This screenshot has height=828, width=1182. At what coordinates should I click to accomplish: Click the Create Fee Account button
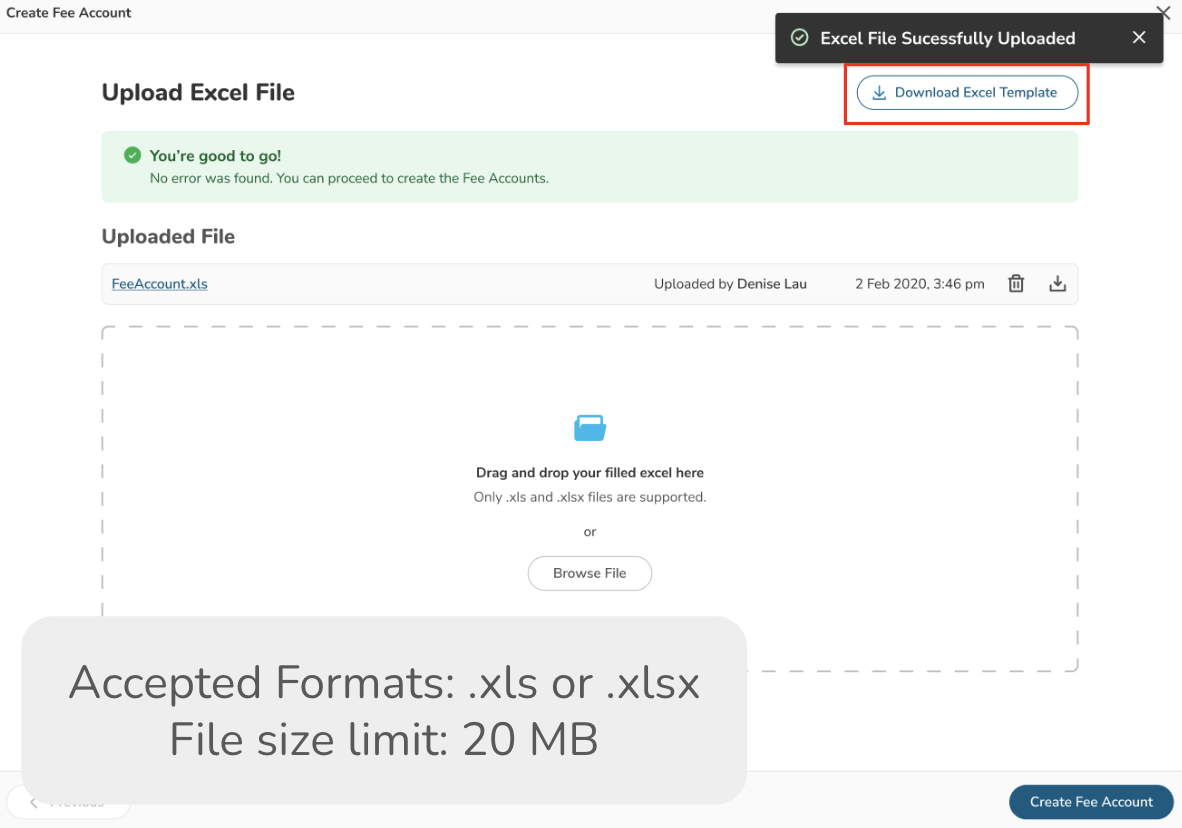pyautogui.click(x=1091, y=802)
